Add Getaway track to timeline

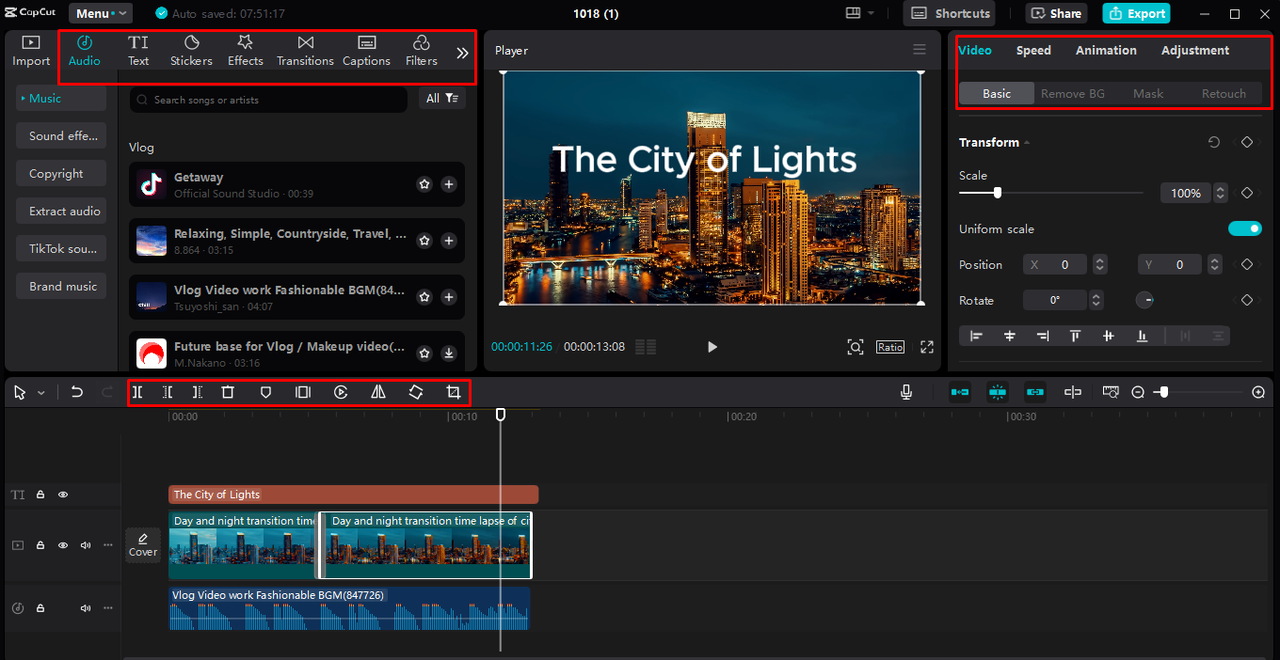click(x=449, y=185)
